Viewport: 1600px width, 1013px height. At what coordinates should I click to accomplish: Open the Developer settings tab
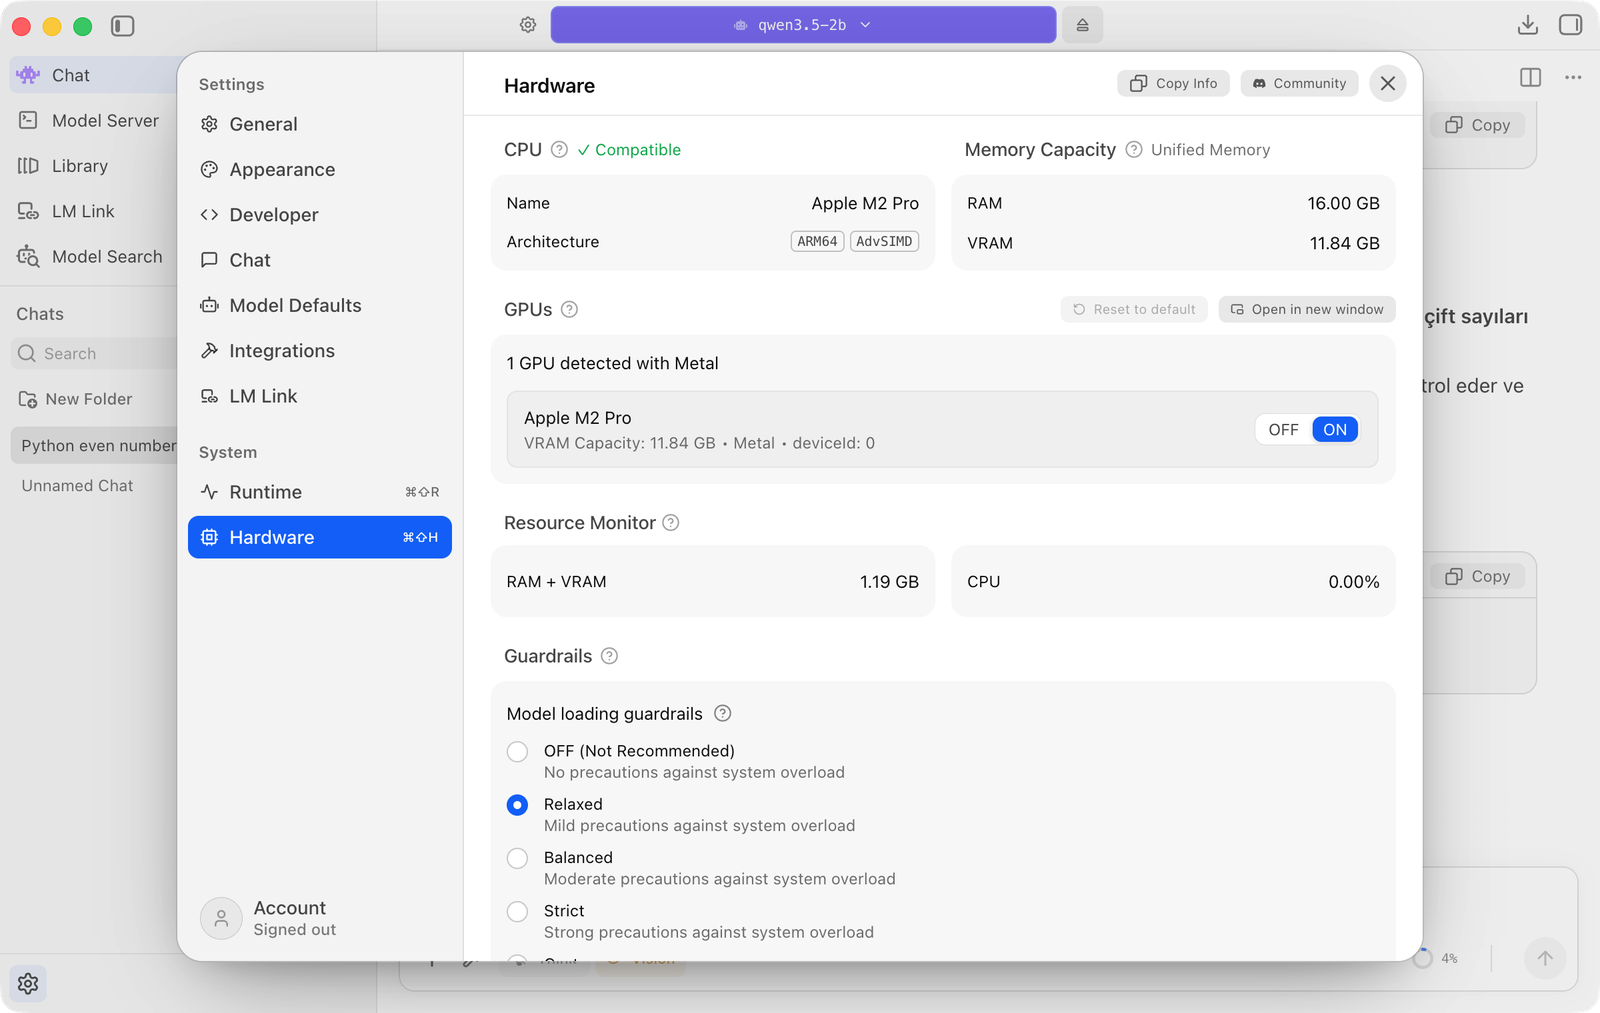(x=320, y=215)
